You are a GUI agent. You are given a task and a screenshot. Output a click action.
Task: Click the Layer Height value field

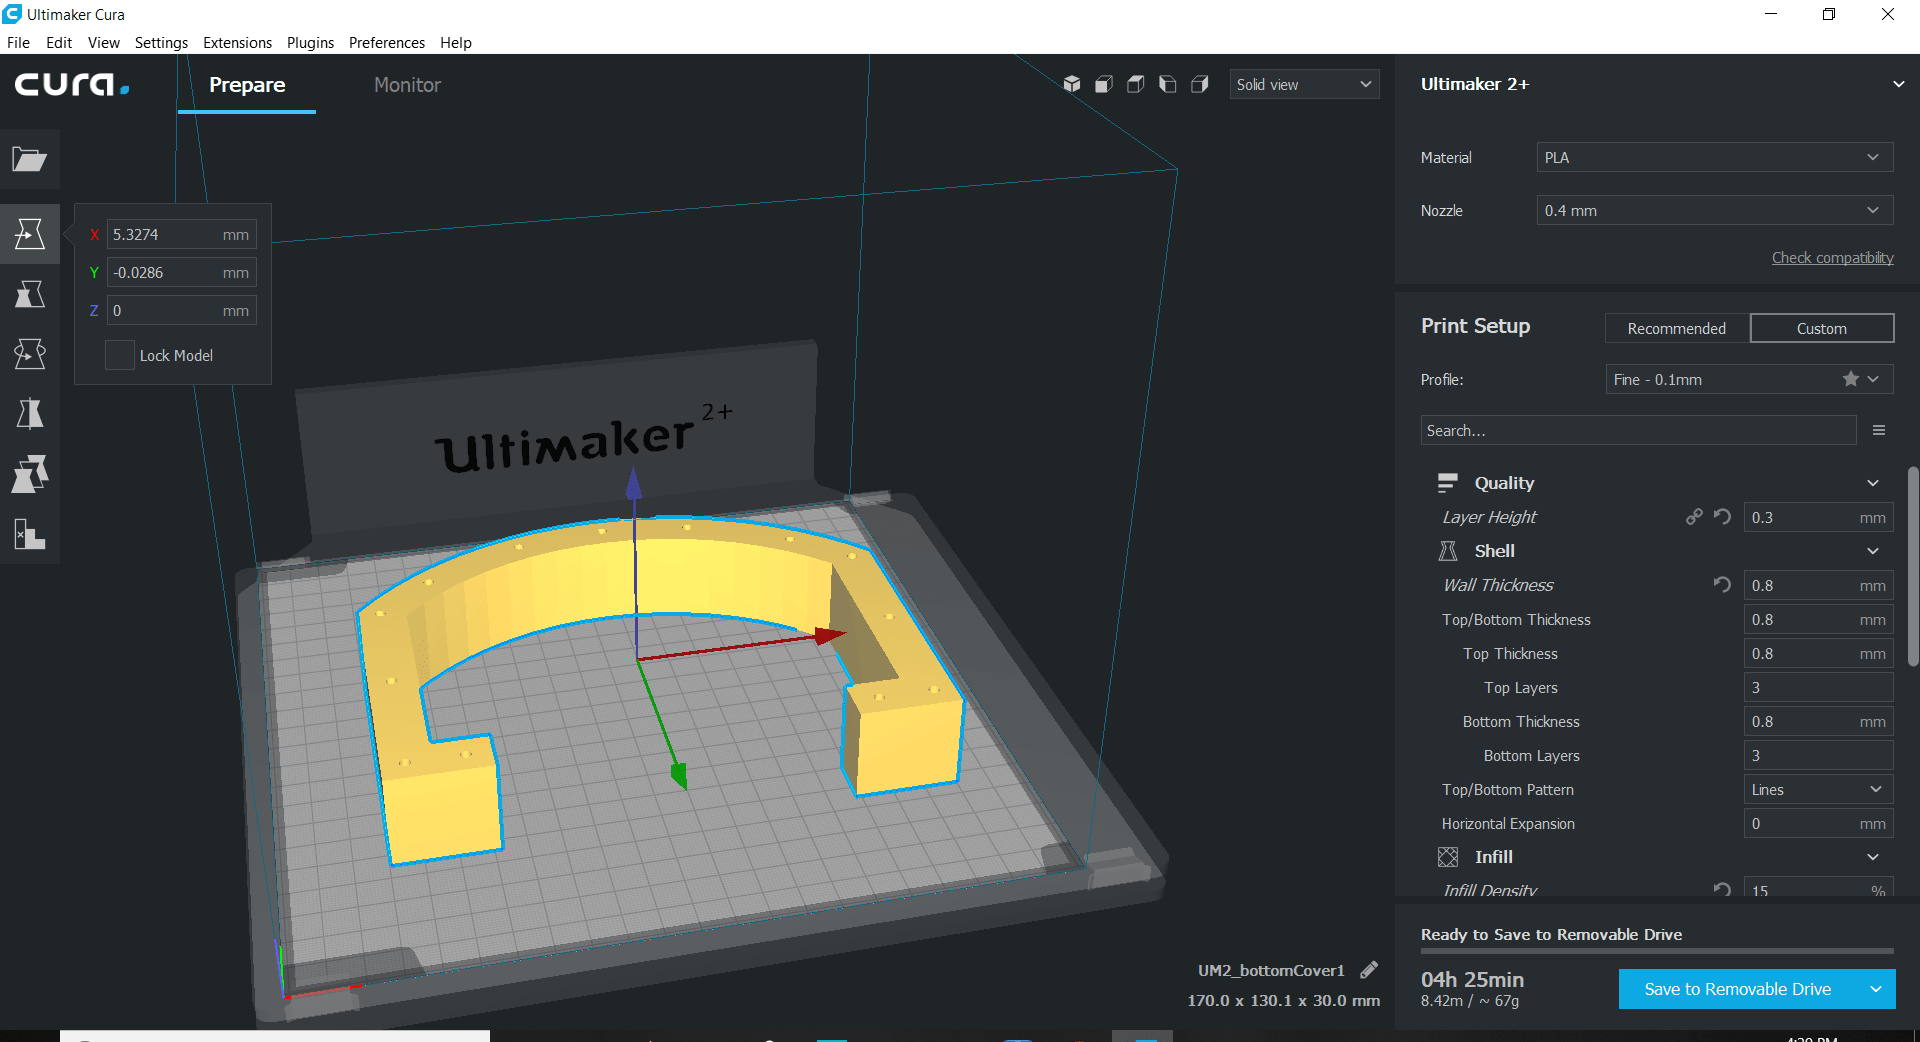pyautogui.click(x=1818, y=517)
